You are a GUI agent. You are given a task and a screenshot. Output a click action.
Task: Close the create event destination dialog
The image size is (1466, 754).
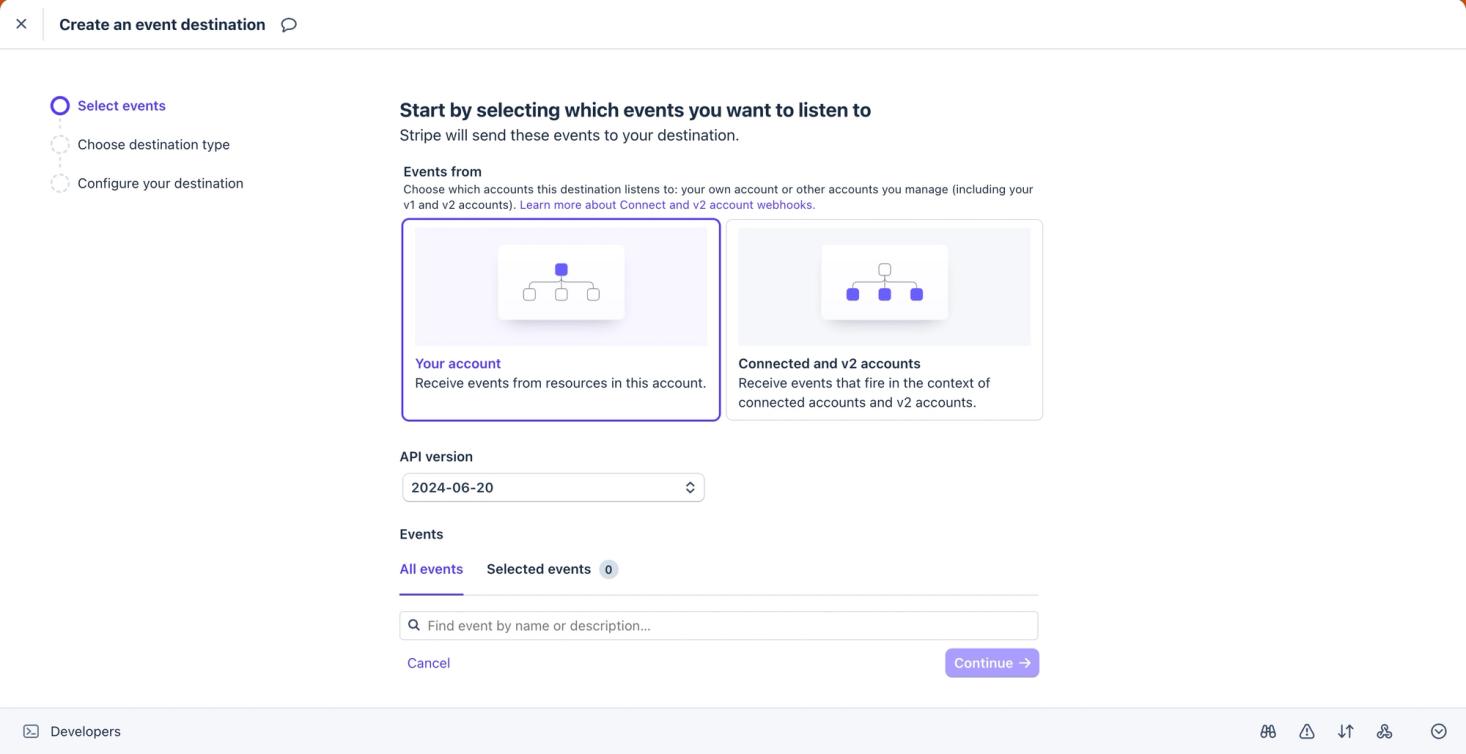[x=21, y=24]
